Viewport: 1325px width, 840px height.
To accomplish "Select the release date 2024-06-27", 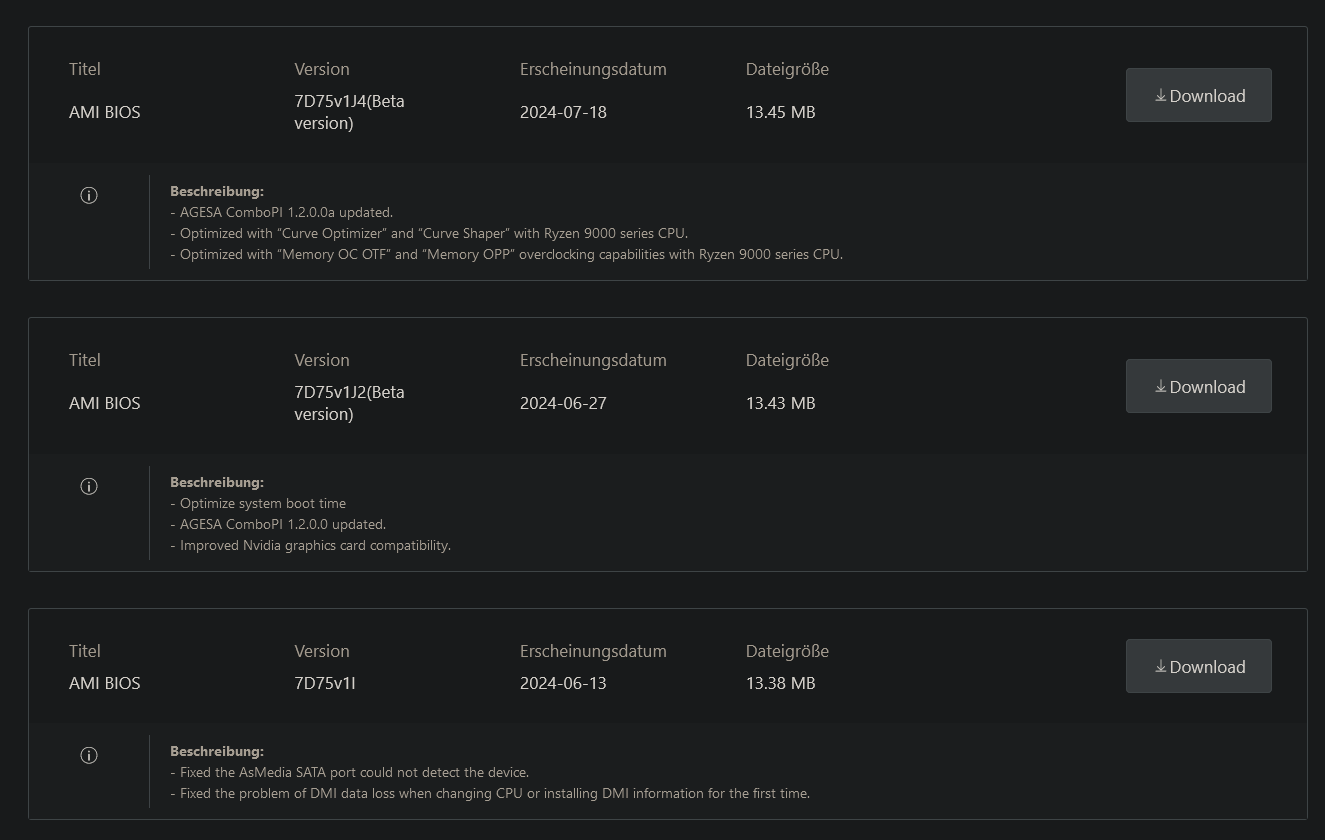I will click(x=563, y=403).
